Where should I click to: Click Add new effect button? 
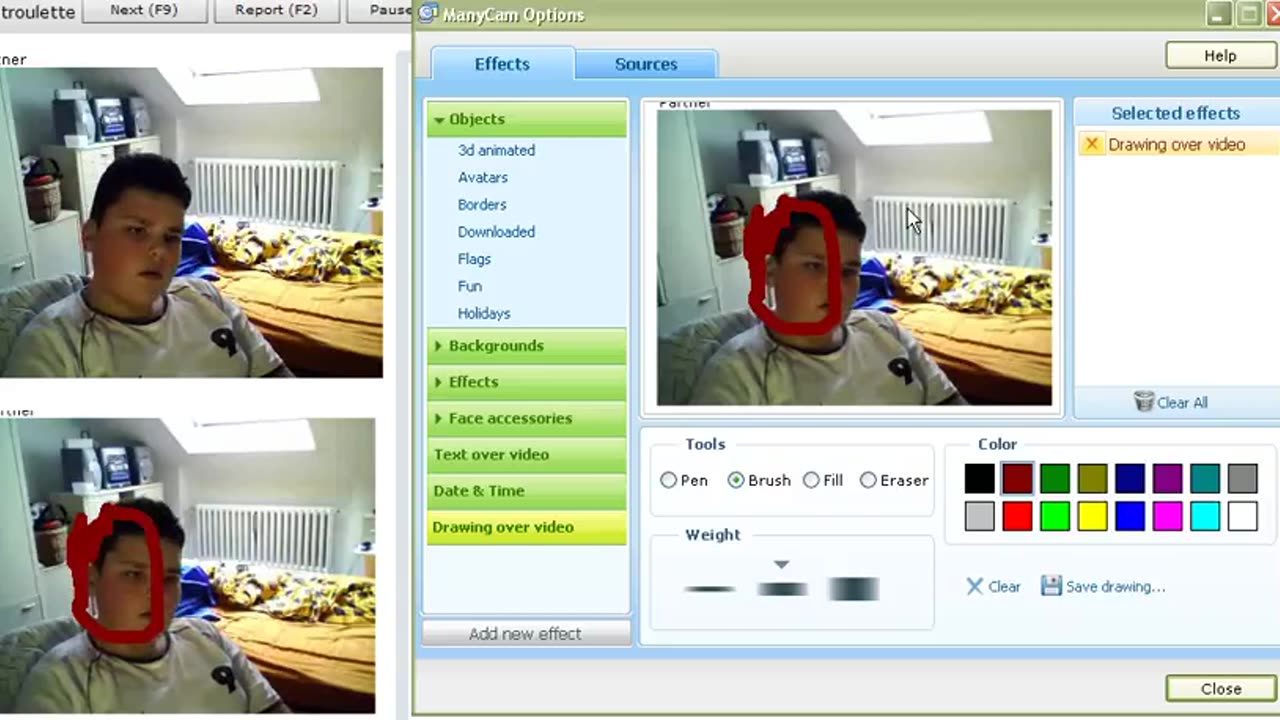click(x=525, y=634)
